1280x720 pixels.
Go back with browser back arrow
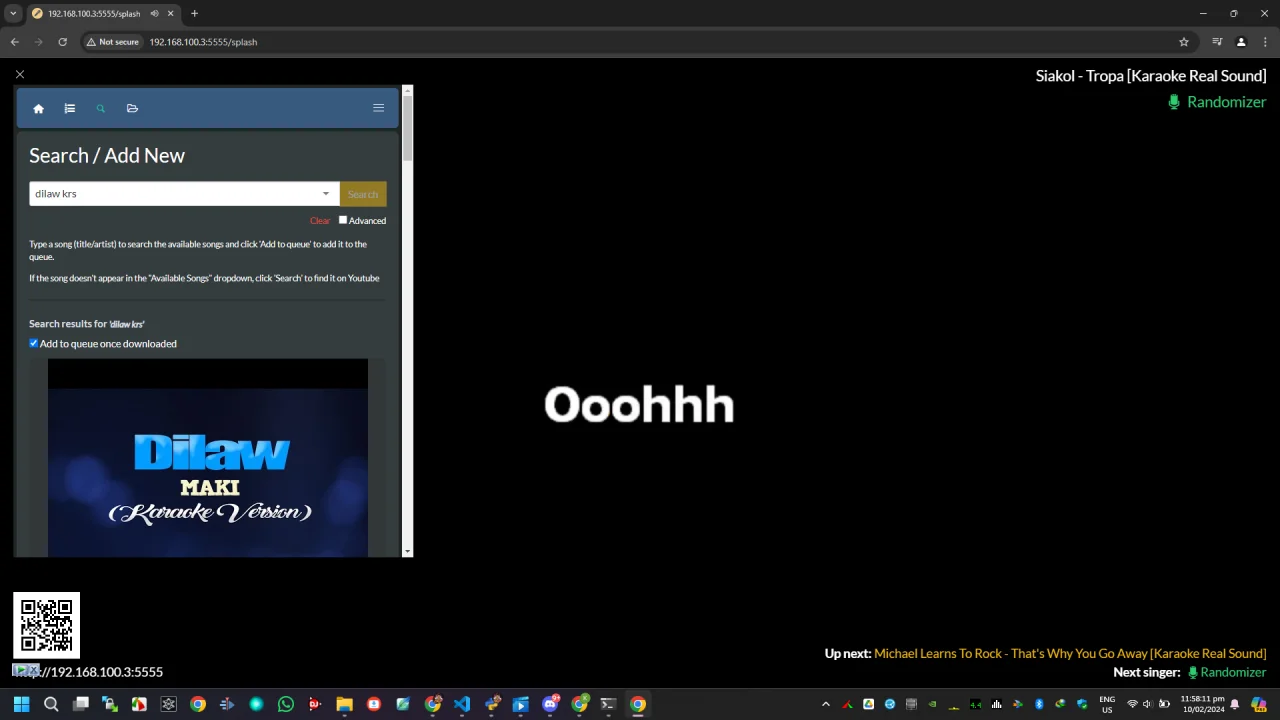(14, 42)
